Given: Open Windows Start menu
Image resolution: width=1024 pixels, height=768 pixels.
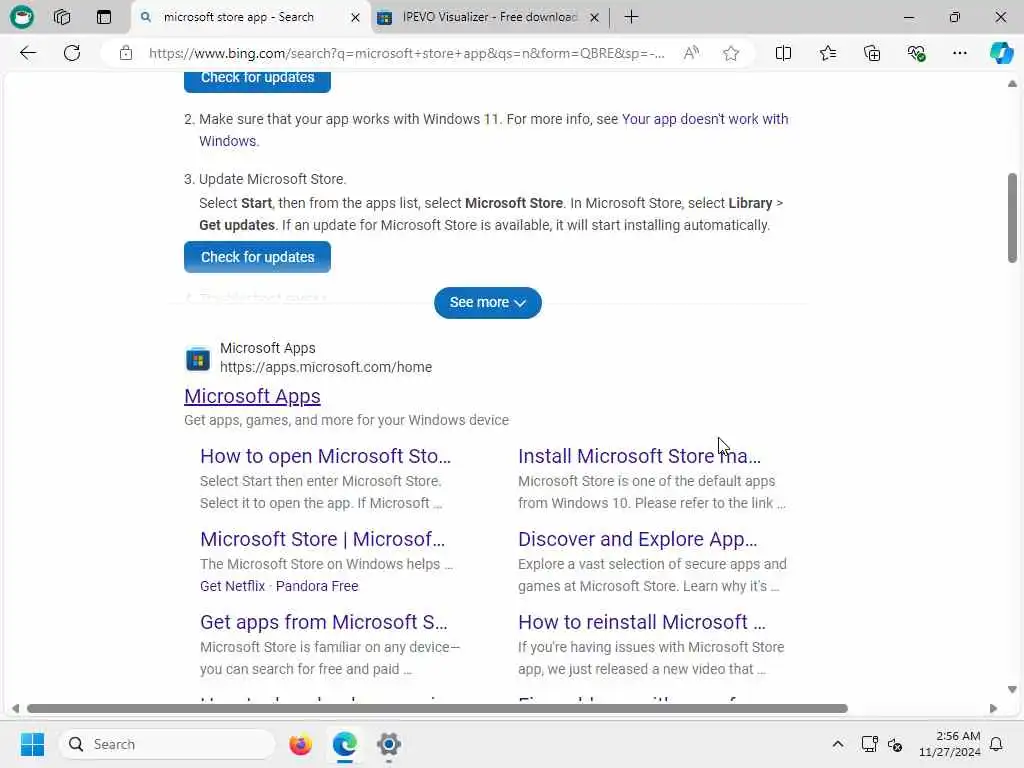Looking at the screenshot, I should [x=32, y=744].
